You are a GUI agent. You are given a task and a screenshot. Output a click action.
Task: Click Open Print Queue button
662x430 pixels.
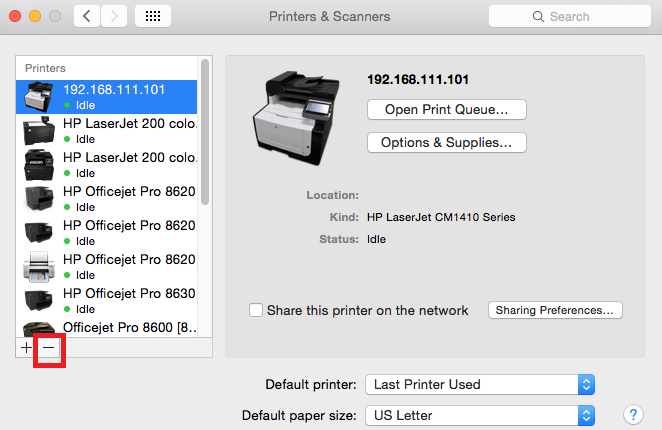click(446, 108)
